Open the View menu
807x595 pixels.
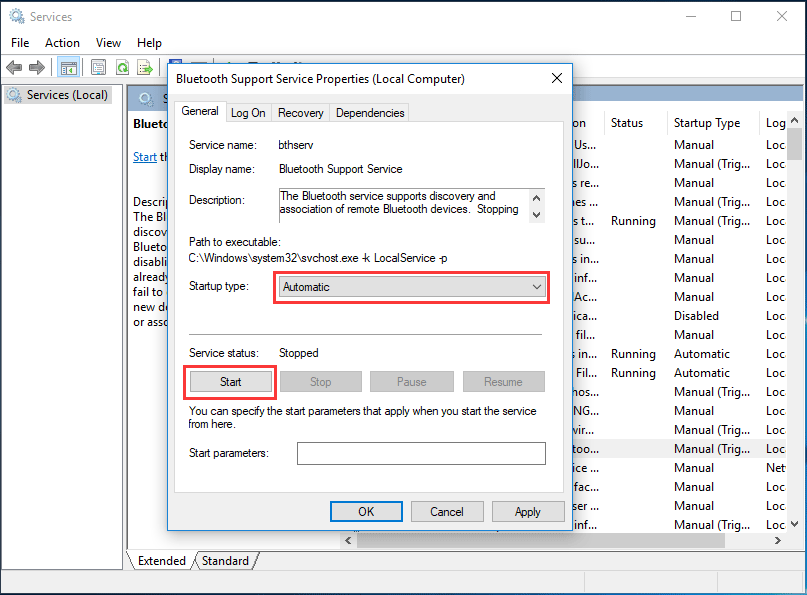108,43
